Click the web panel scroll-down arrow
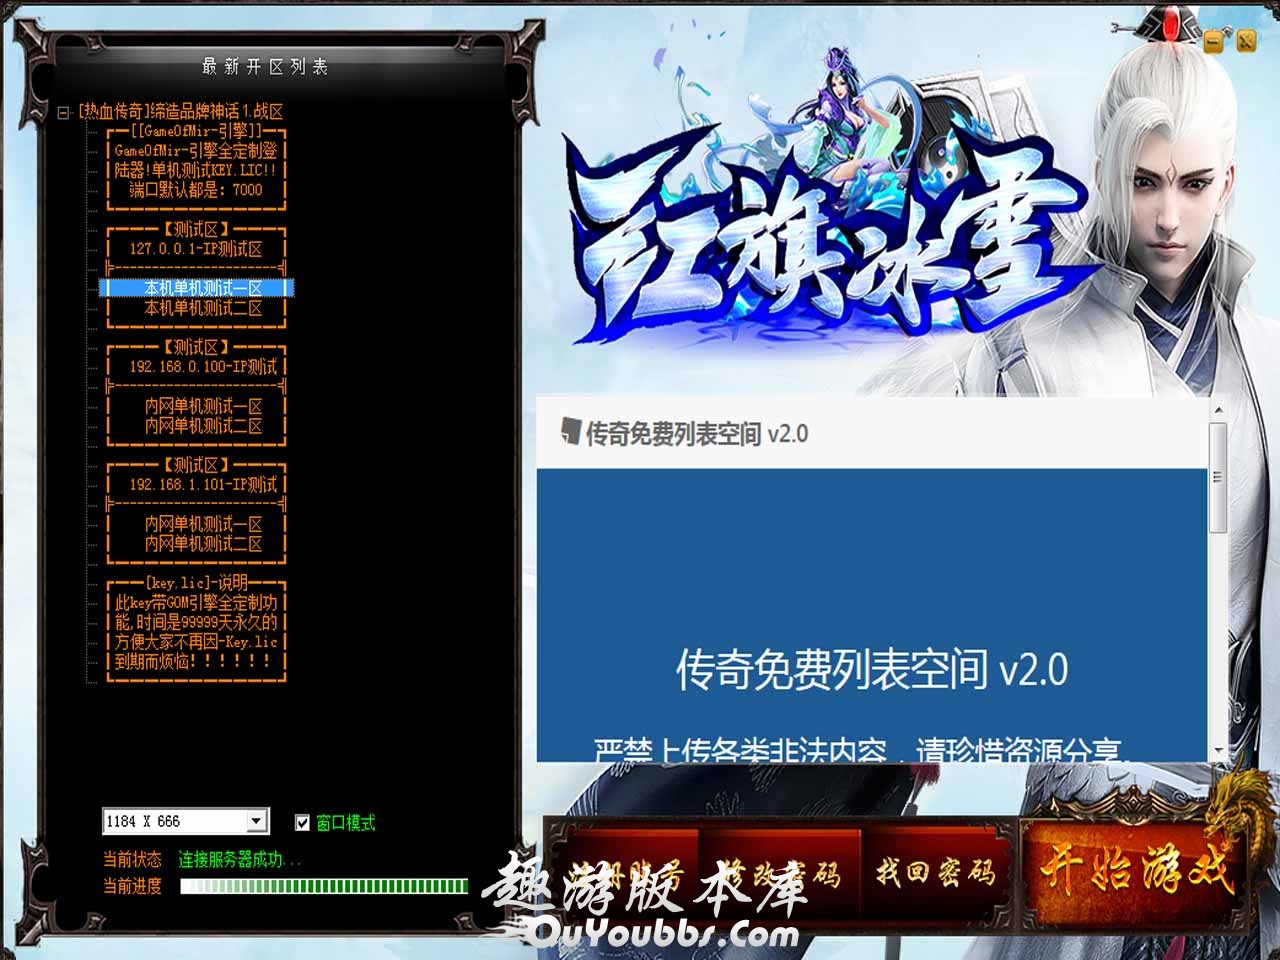The width and height of the screenshot is (1280, 960). point(1217,752)
